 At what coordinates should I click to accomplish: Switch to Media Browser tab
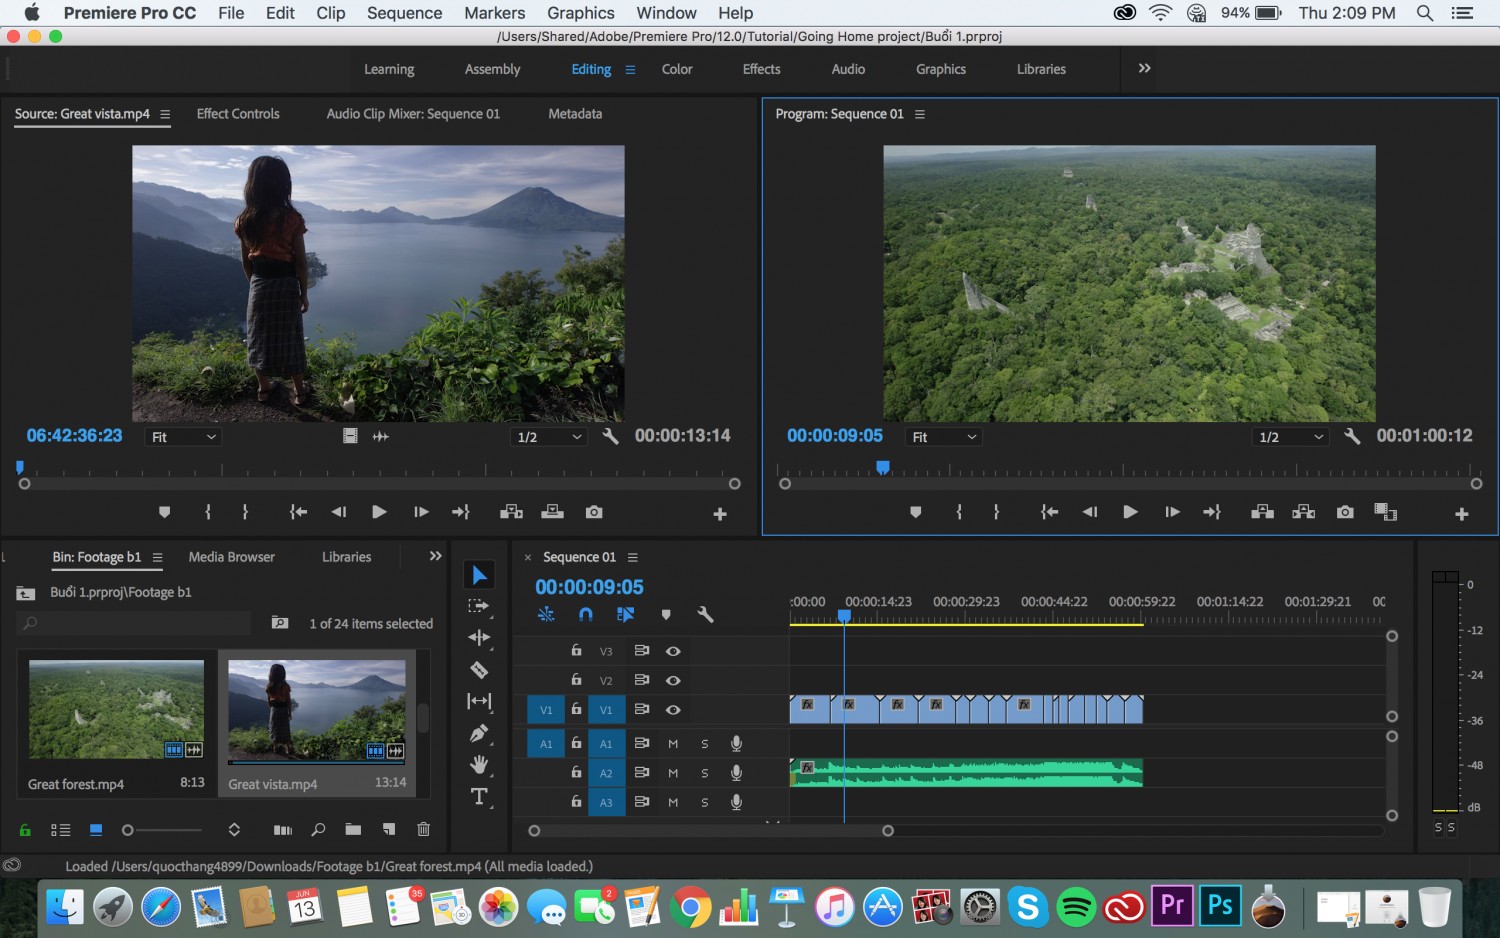pyautogui.click(x=231, y=557)
